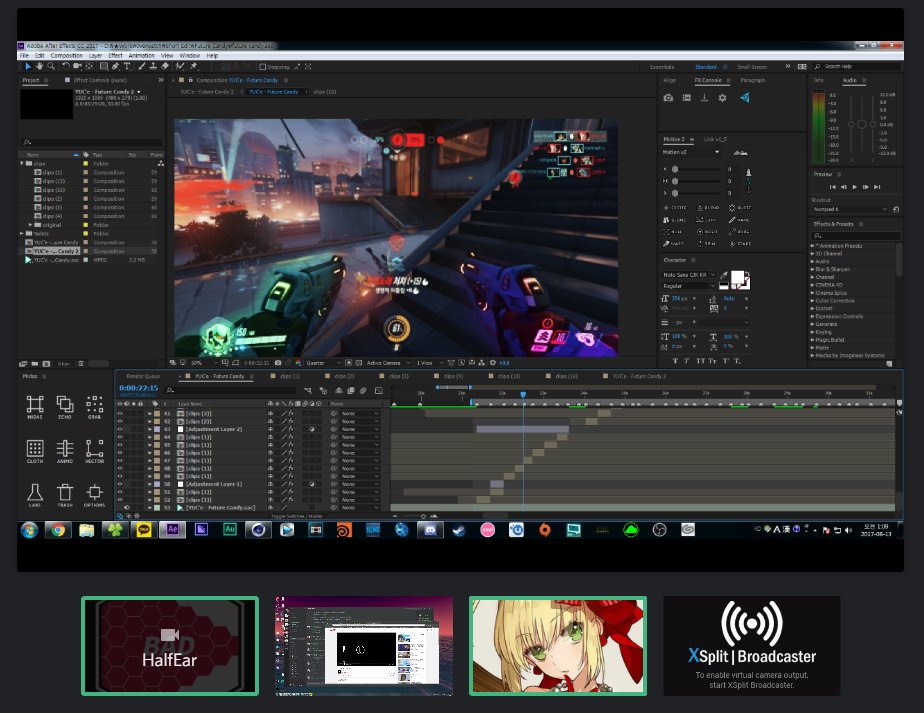Hide Adjustment Layer 1 visibility eye
This screenshot has height=713, width=924.
120,484
